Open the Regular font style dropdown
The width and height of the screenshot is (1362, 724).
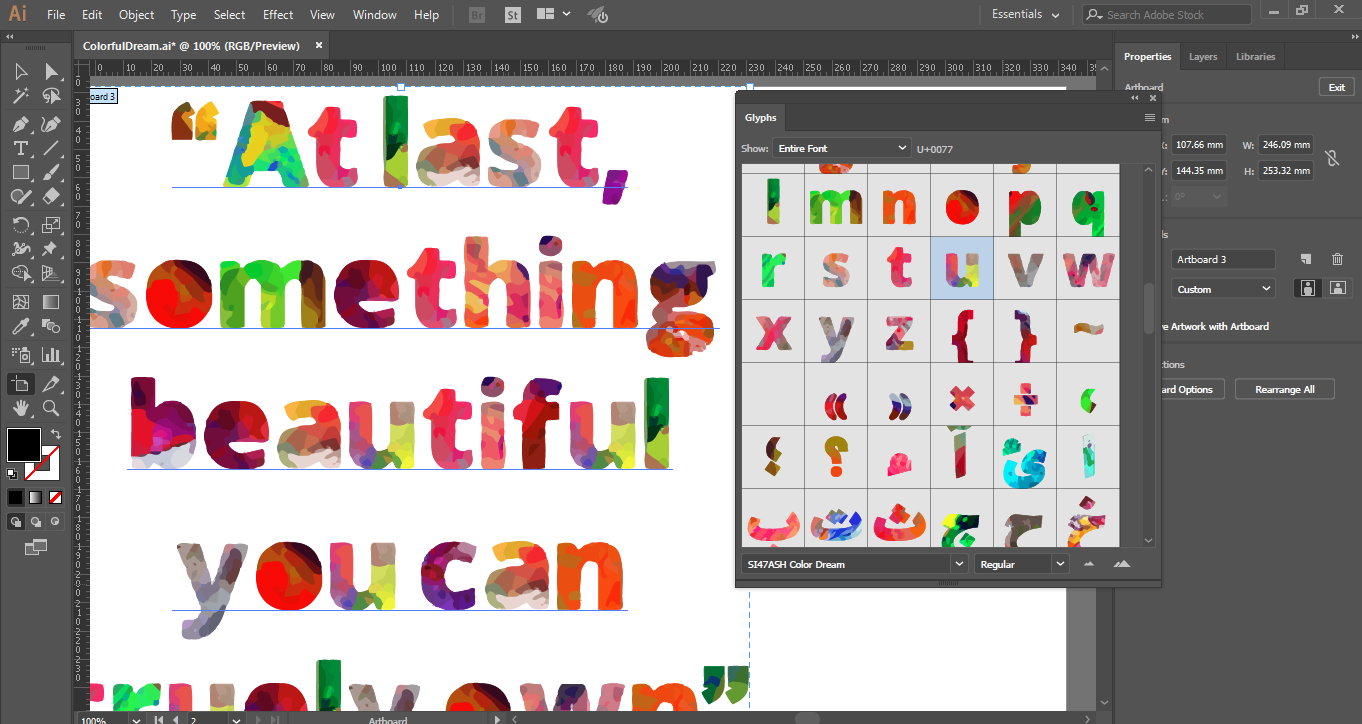coord(1022,564)
